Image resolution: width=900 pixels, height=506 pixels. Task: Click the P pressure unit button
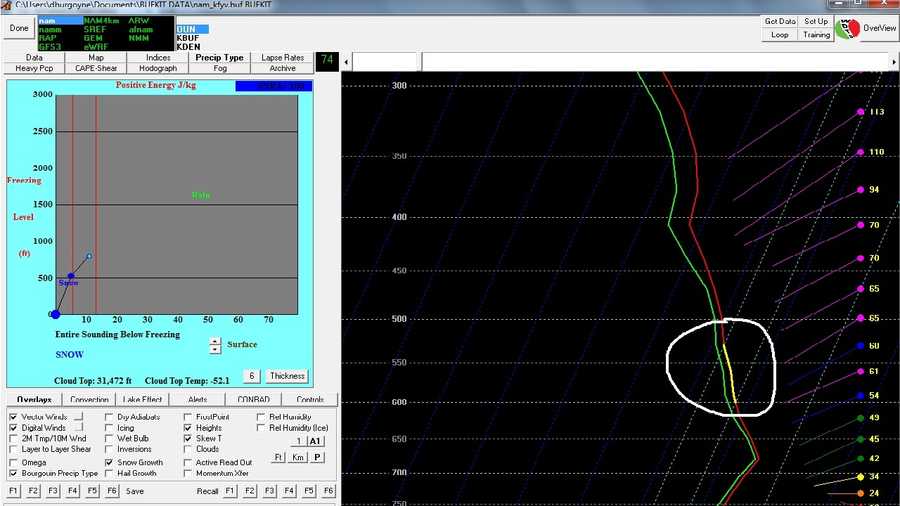[x=317, y=457]
